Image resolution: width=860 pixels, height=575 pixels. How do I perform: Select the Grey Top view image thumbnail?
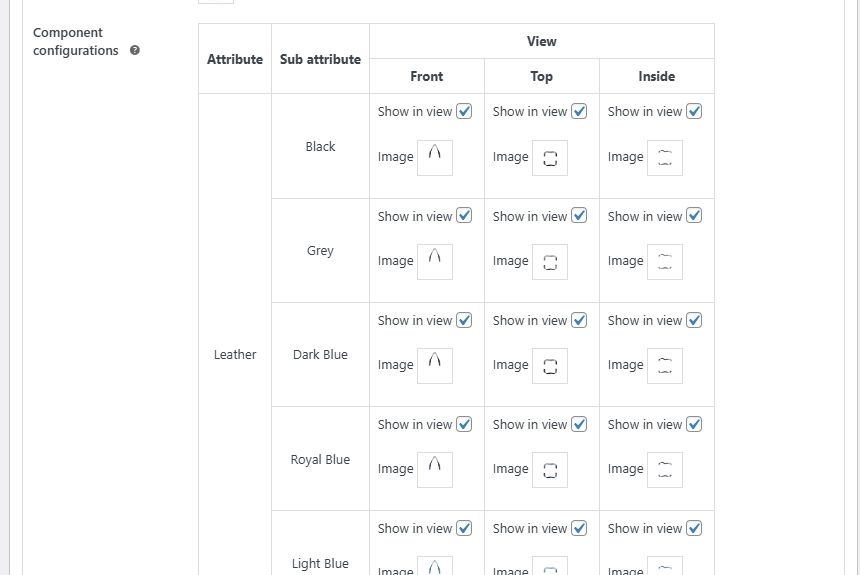click(550, 261)
